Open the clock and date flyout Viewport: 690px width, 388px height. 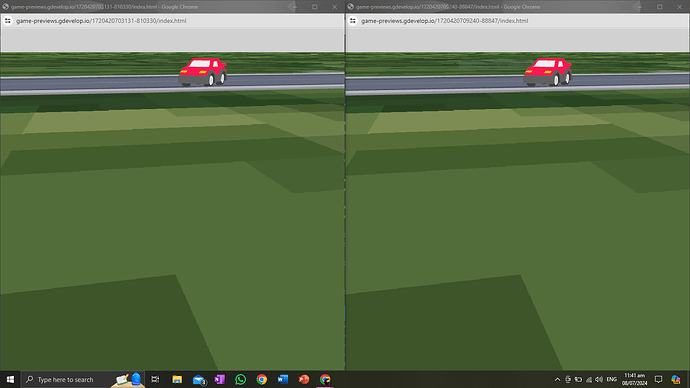click(x=635, y=379)
